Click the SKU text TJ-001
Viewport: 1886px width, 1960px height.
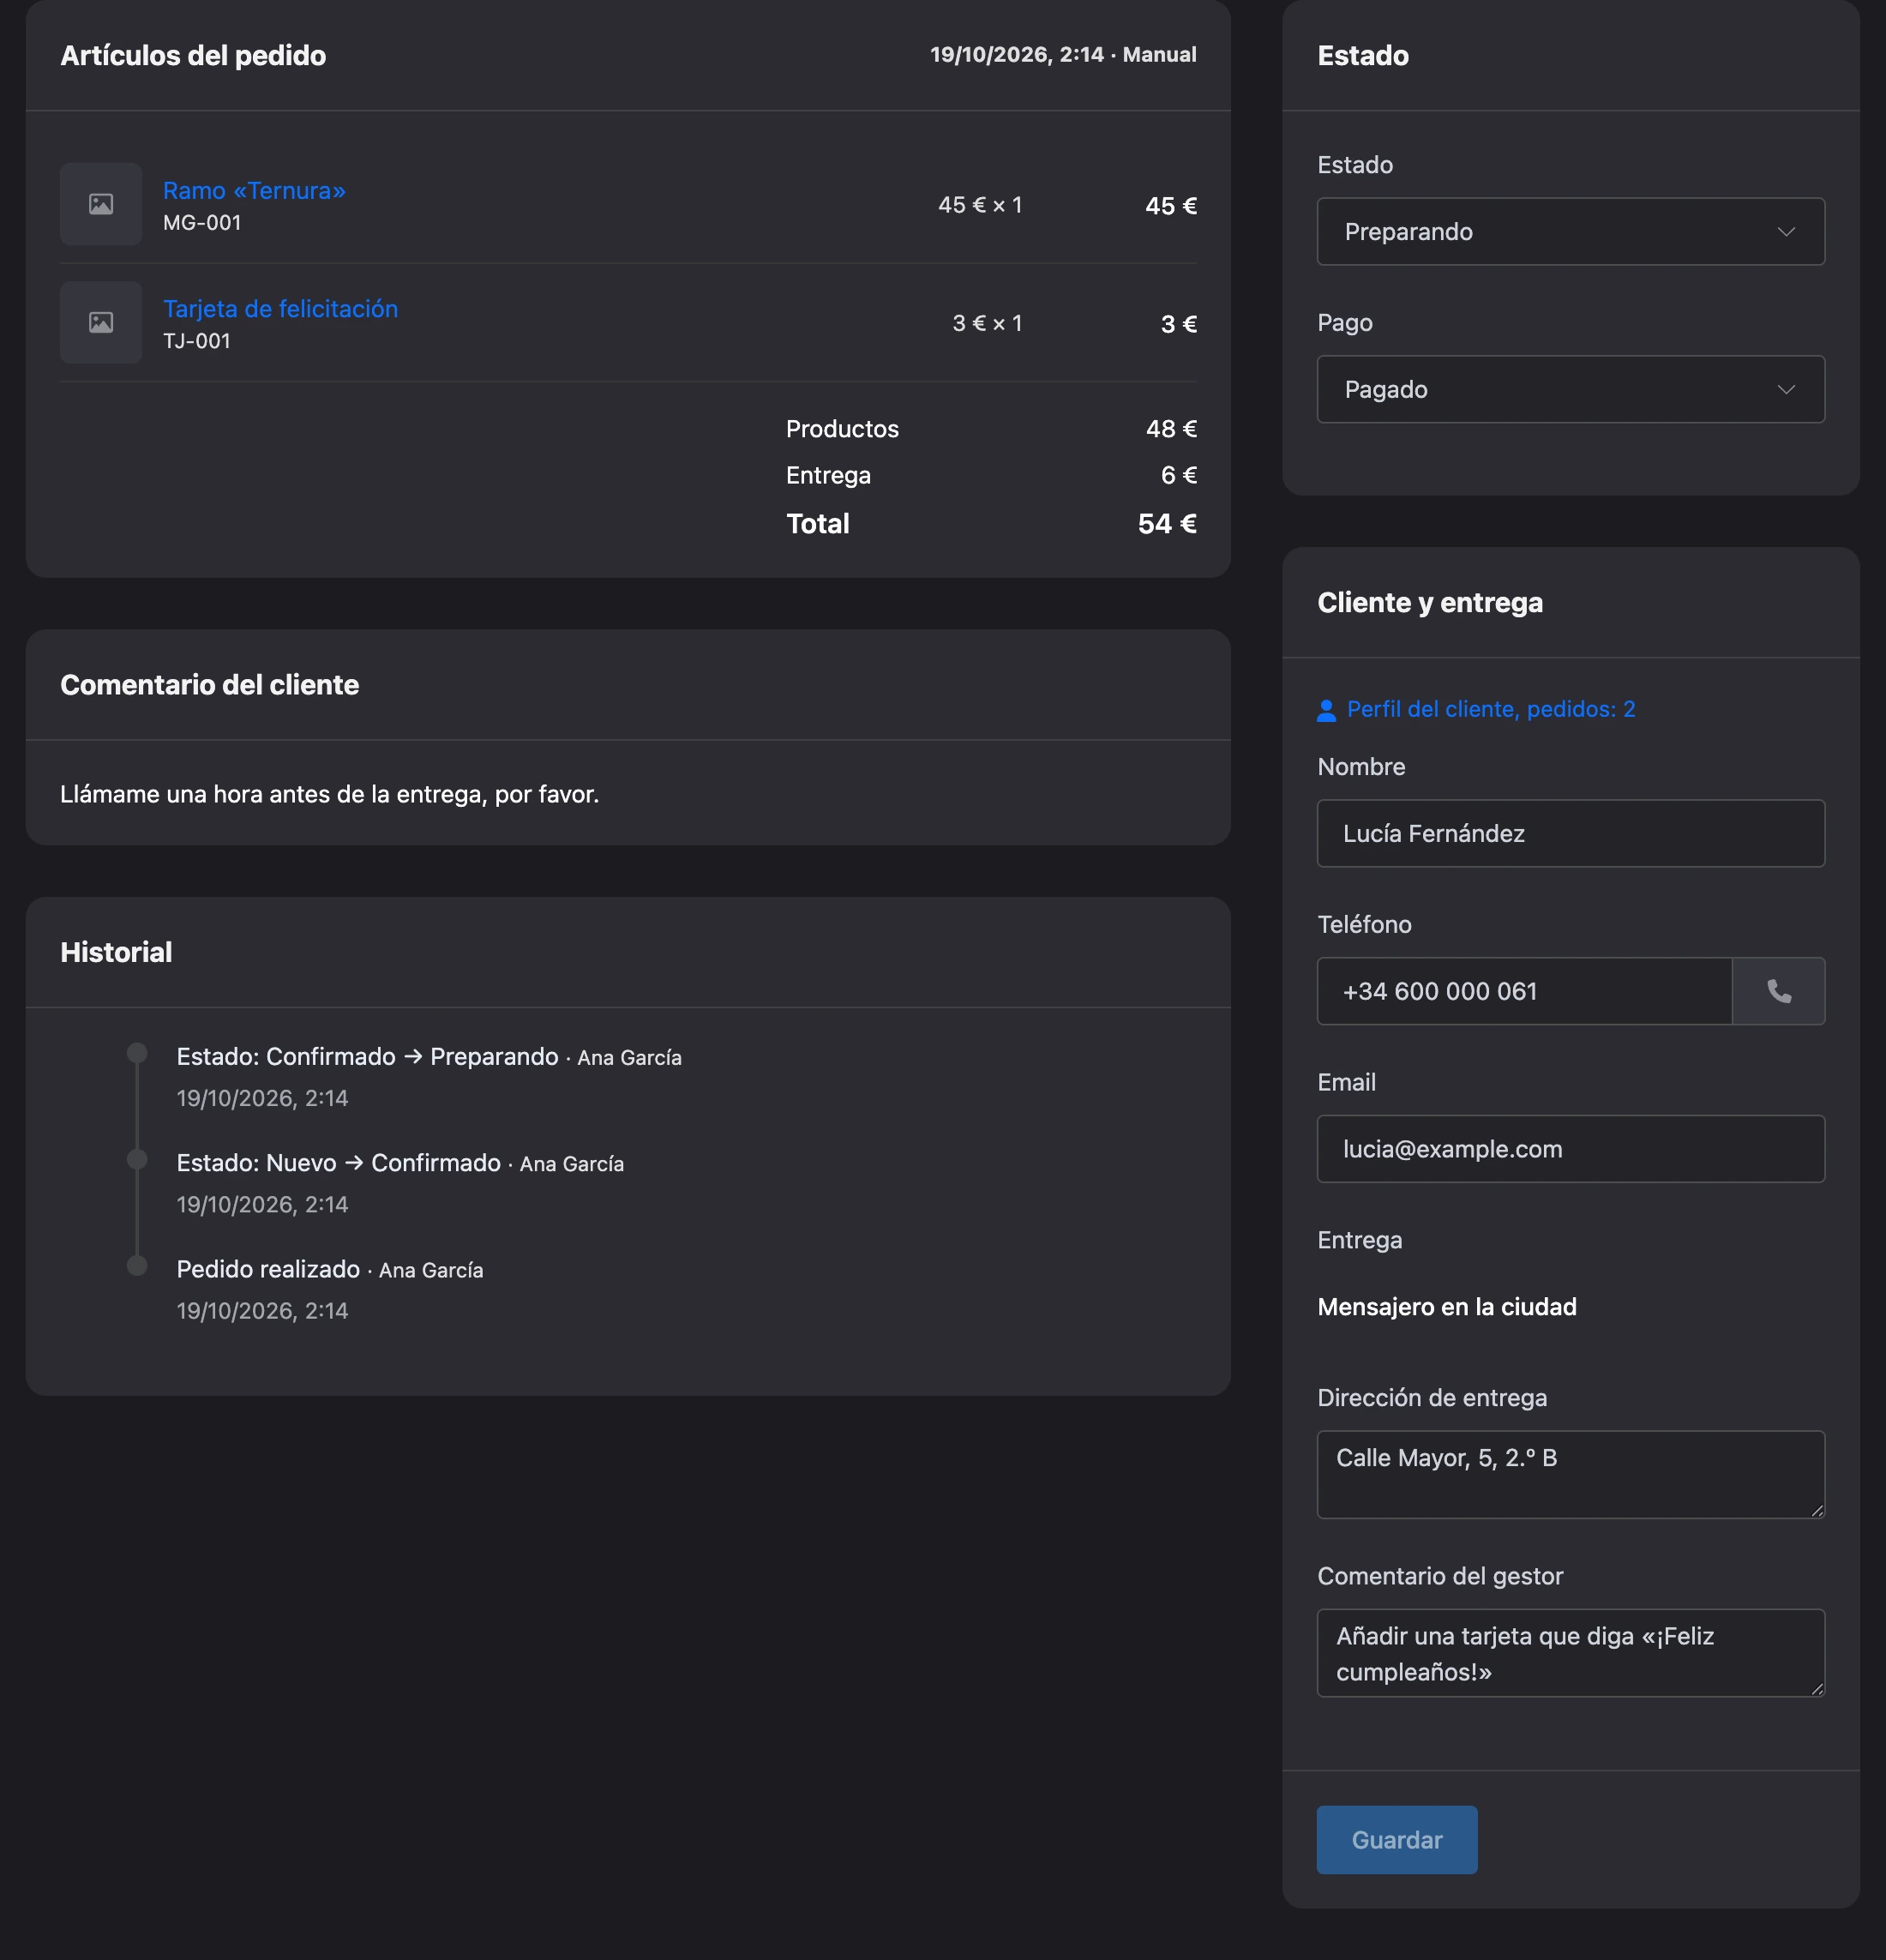(x=197, y=341)
